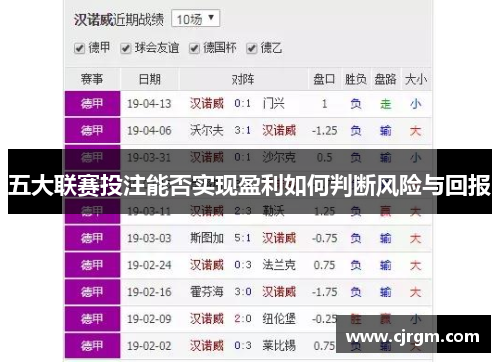Click 汉诺威 in the 19-02-16 row
This screenshot has width=500, height=362.
click(279, 292)
